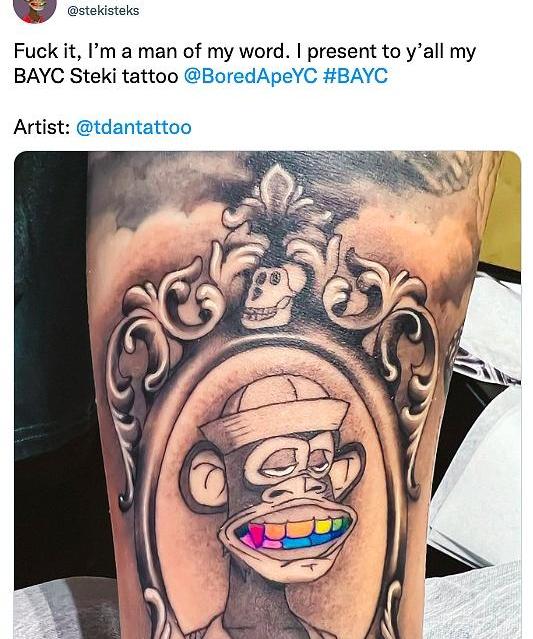Open the @tdantattoo artist mention
The height and width of the screenshot is (639, 533).
134,127
